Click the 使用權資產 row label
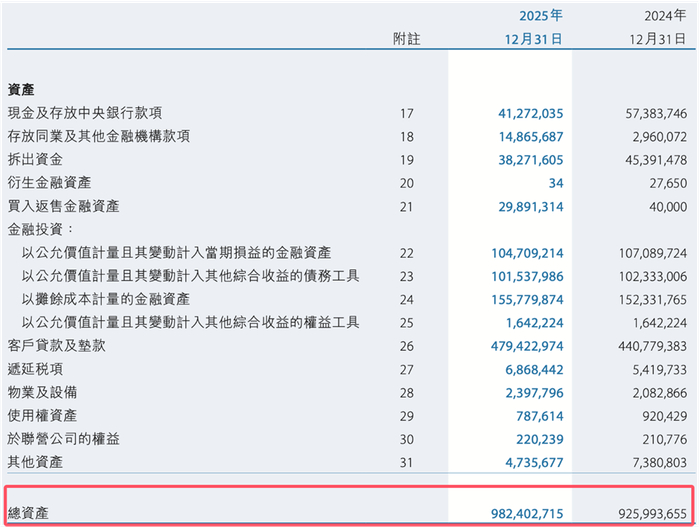700x528 pixels. 42,416
